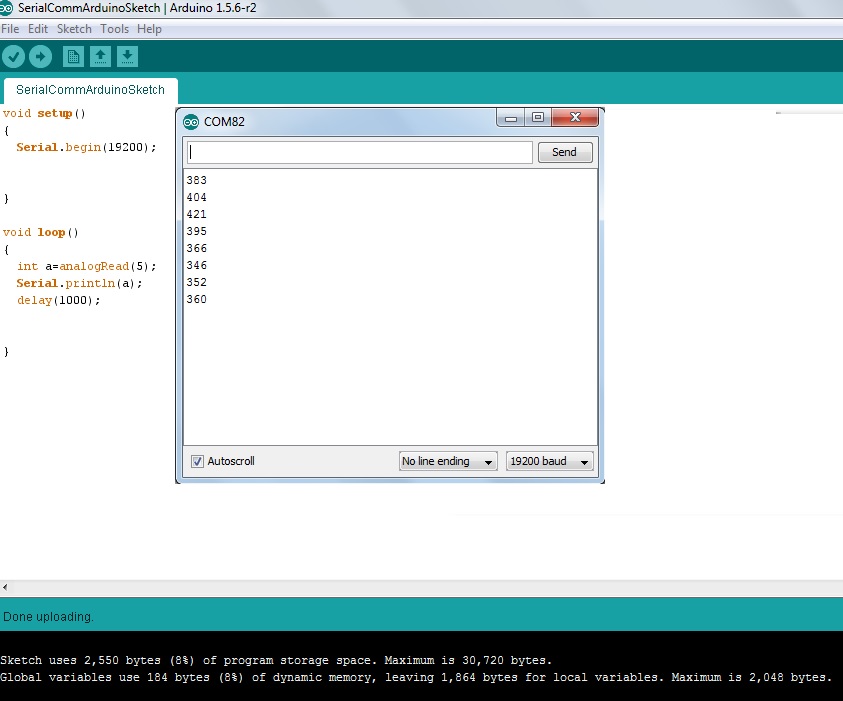This screenshot has height=701, width=843.
Task: Click serial output value 346
Action: [x=196, y=265]
